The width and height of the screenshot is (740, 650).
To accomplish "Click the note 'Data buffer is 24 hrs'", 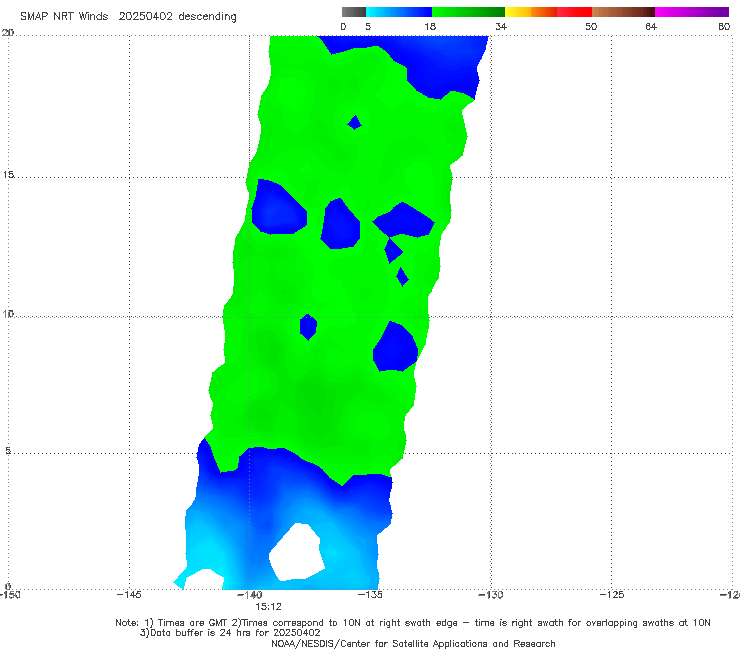I will (x=200, y=633).
